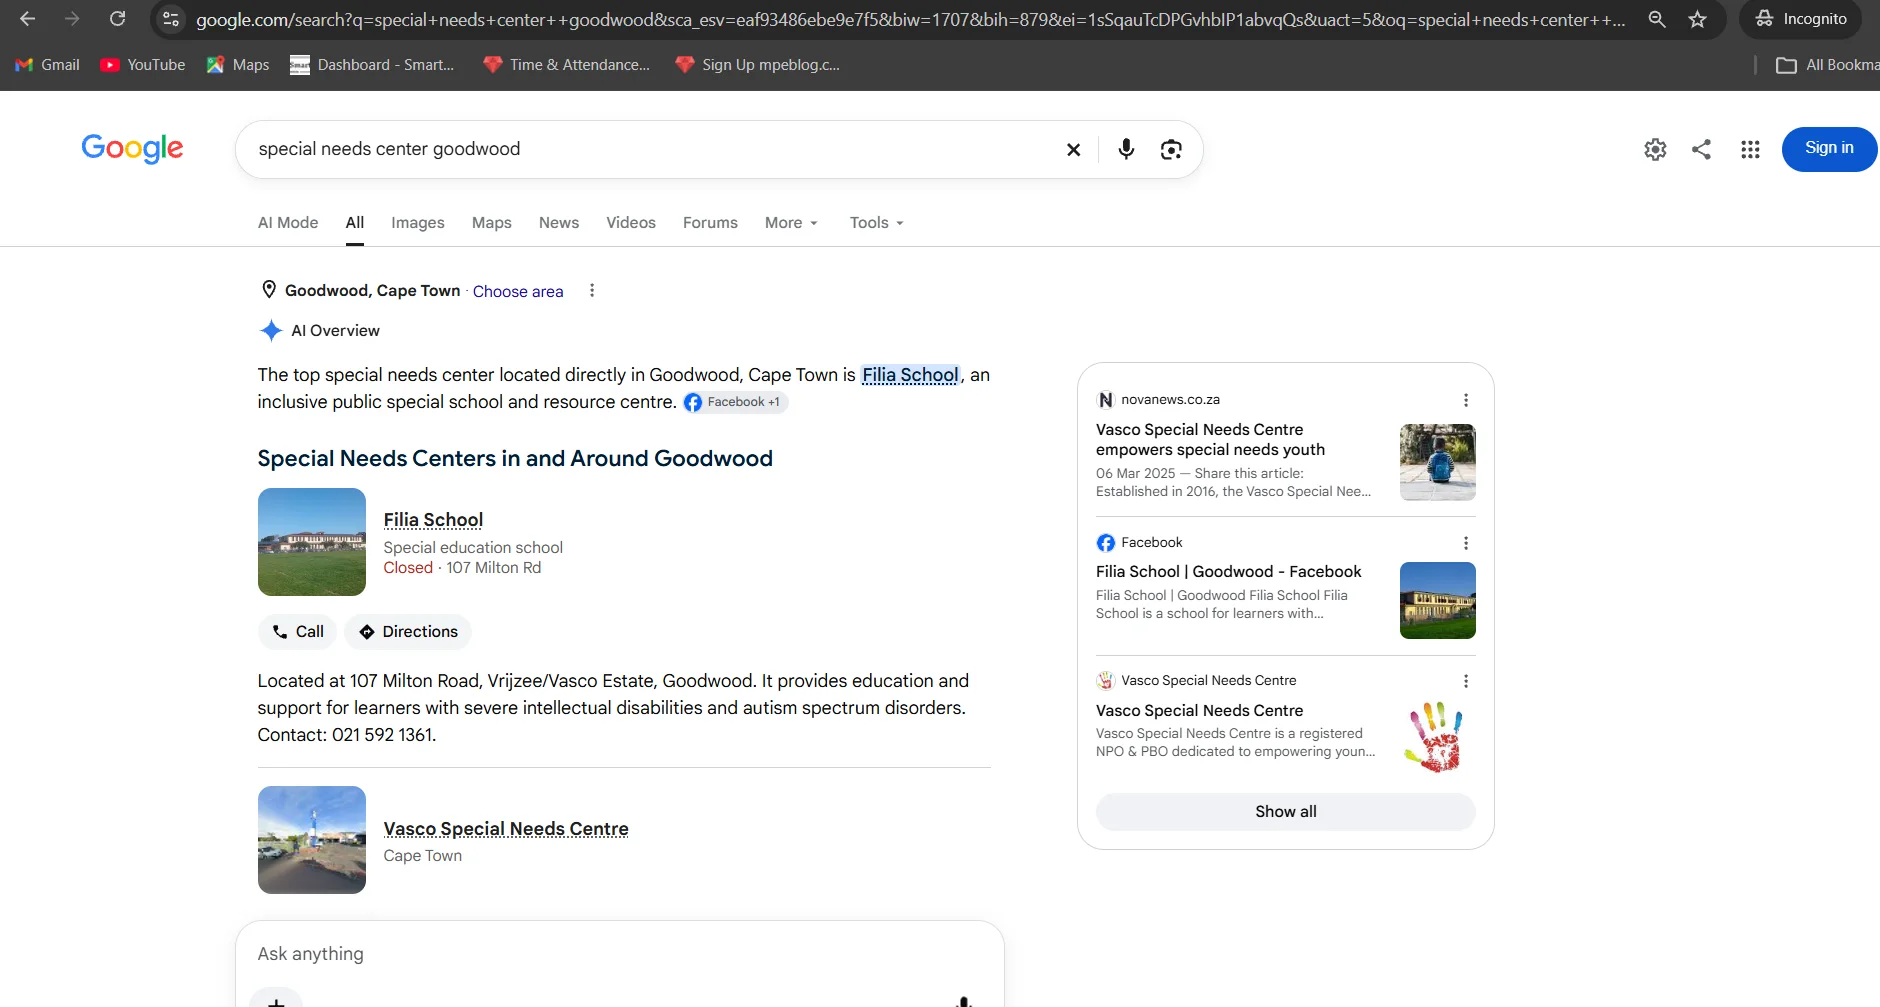Viewport: 1880px width, 1007px height.
Task: Switch to the News tab
Action: click(559, 222)
